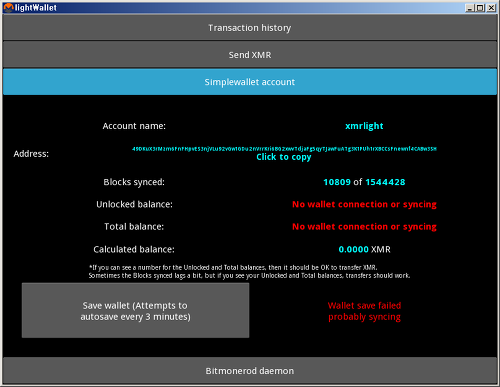Screen dimensions: 500x387
Task: Select the Simplewallet account section
Action: (250, 82)
